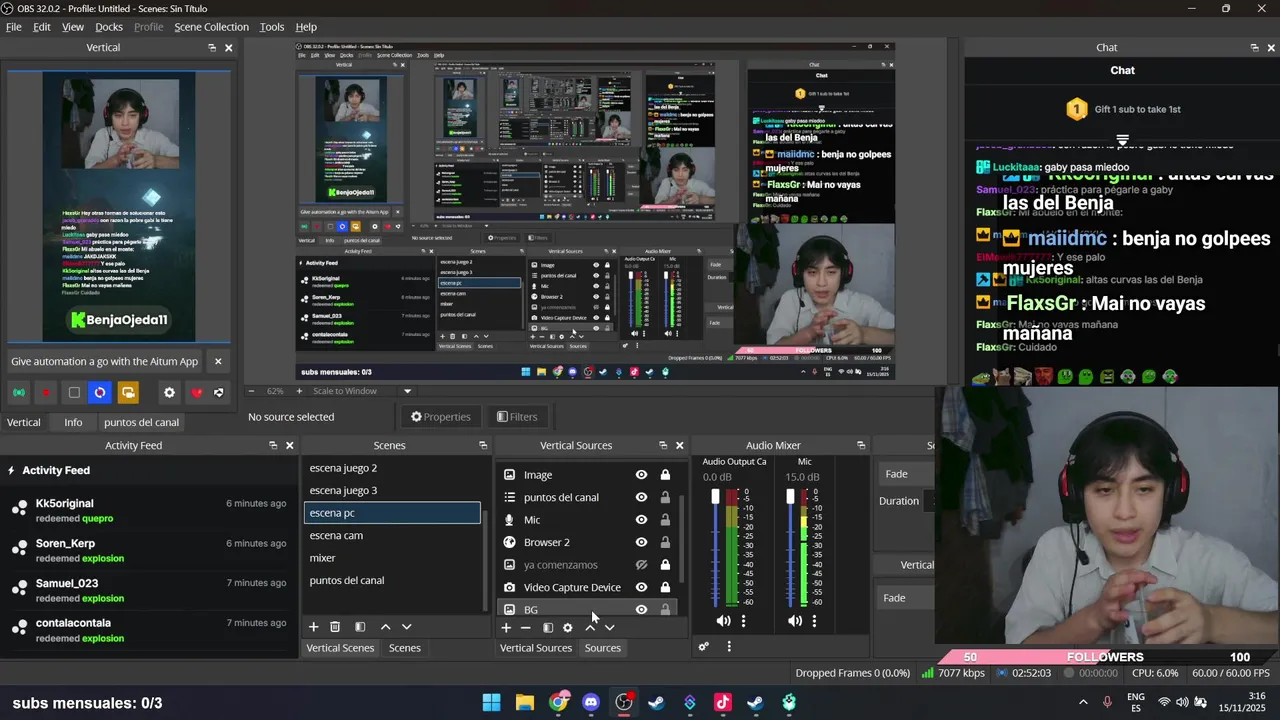Move scene up with Scenes arrow

tap(385, 626)
